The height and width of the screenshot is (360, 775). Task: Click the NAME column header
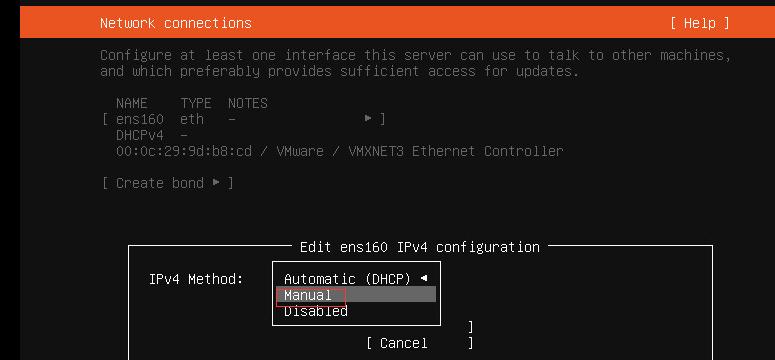(131, 103)
